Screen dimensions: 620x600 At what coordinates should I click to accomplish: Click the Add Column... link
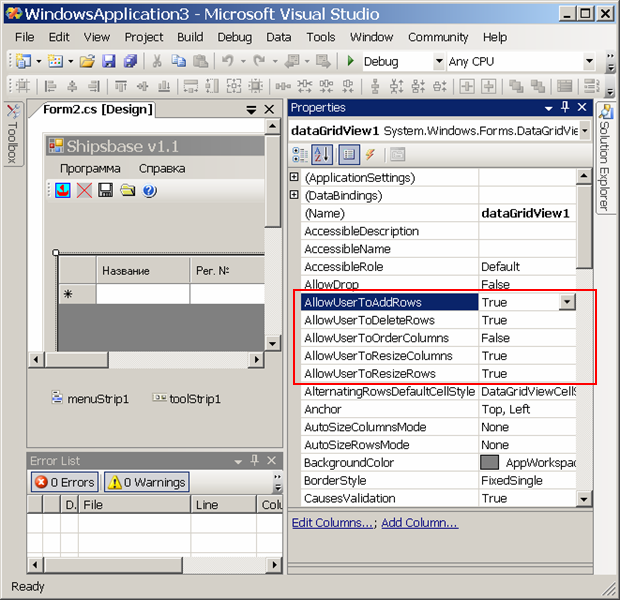[x=419, y=522]
